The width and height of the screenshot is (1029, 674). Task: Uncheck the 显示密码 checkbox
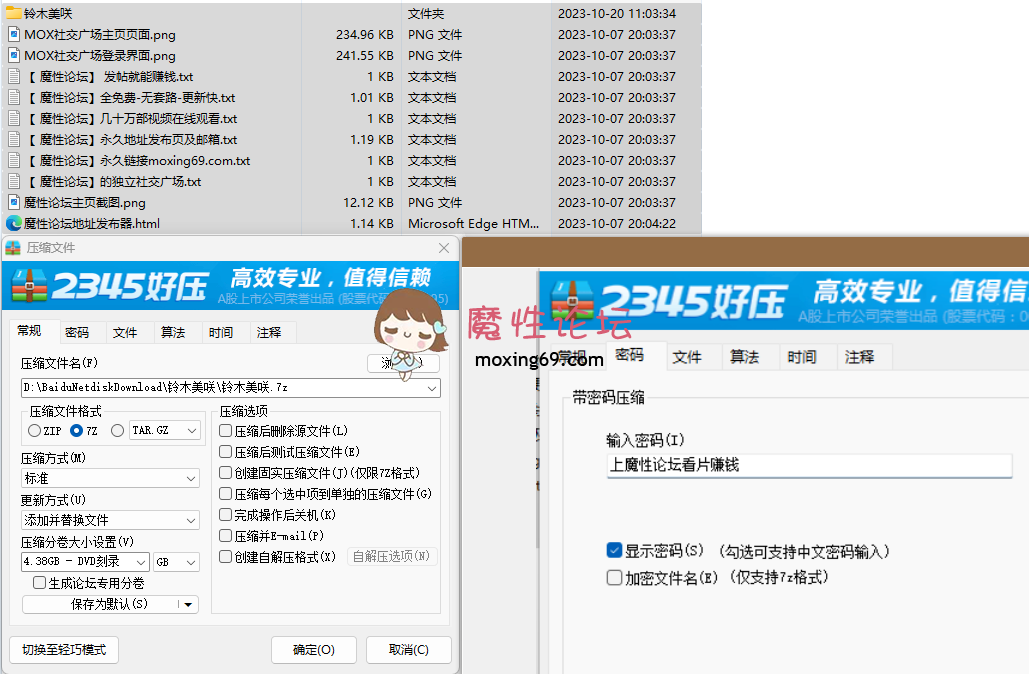[x=614, y=551]
